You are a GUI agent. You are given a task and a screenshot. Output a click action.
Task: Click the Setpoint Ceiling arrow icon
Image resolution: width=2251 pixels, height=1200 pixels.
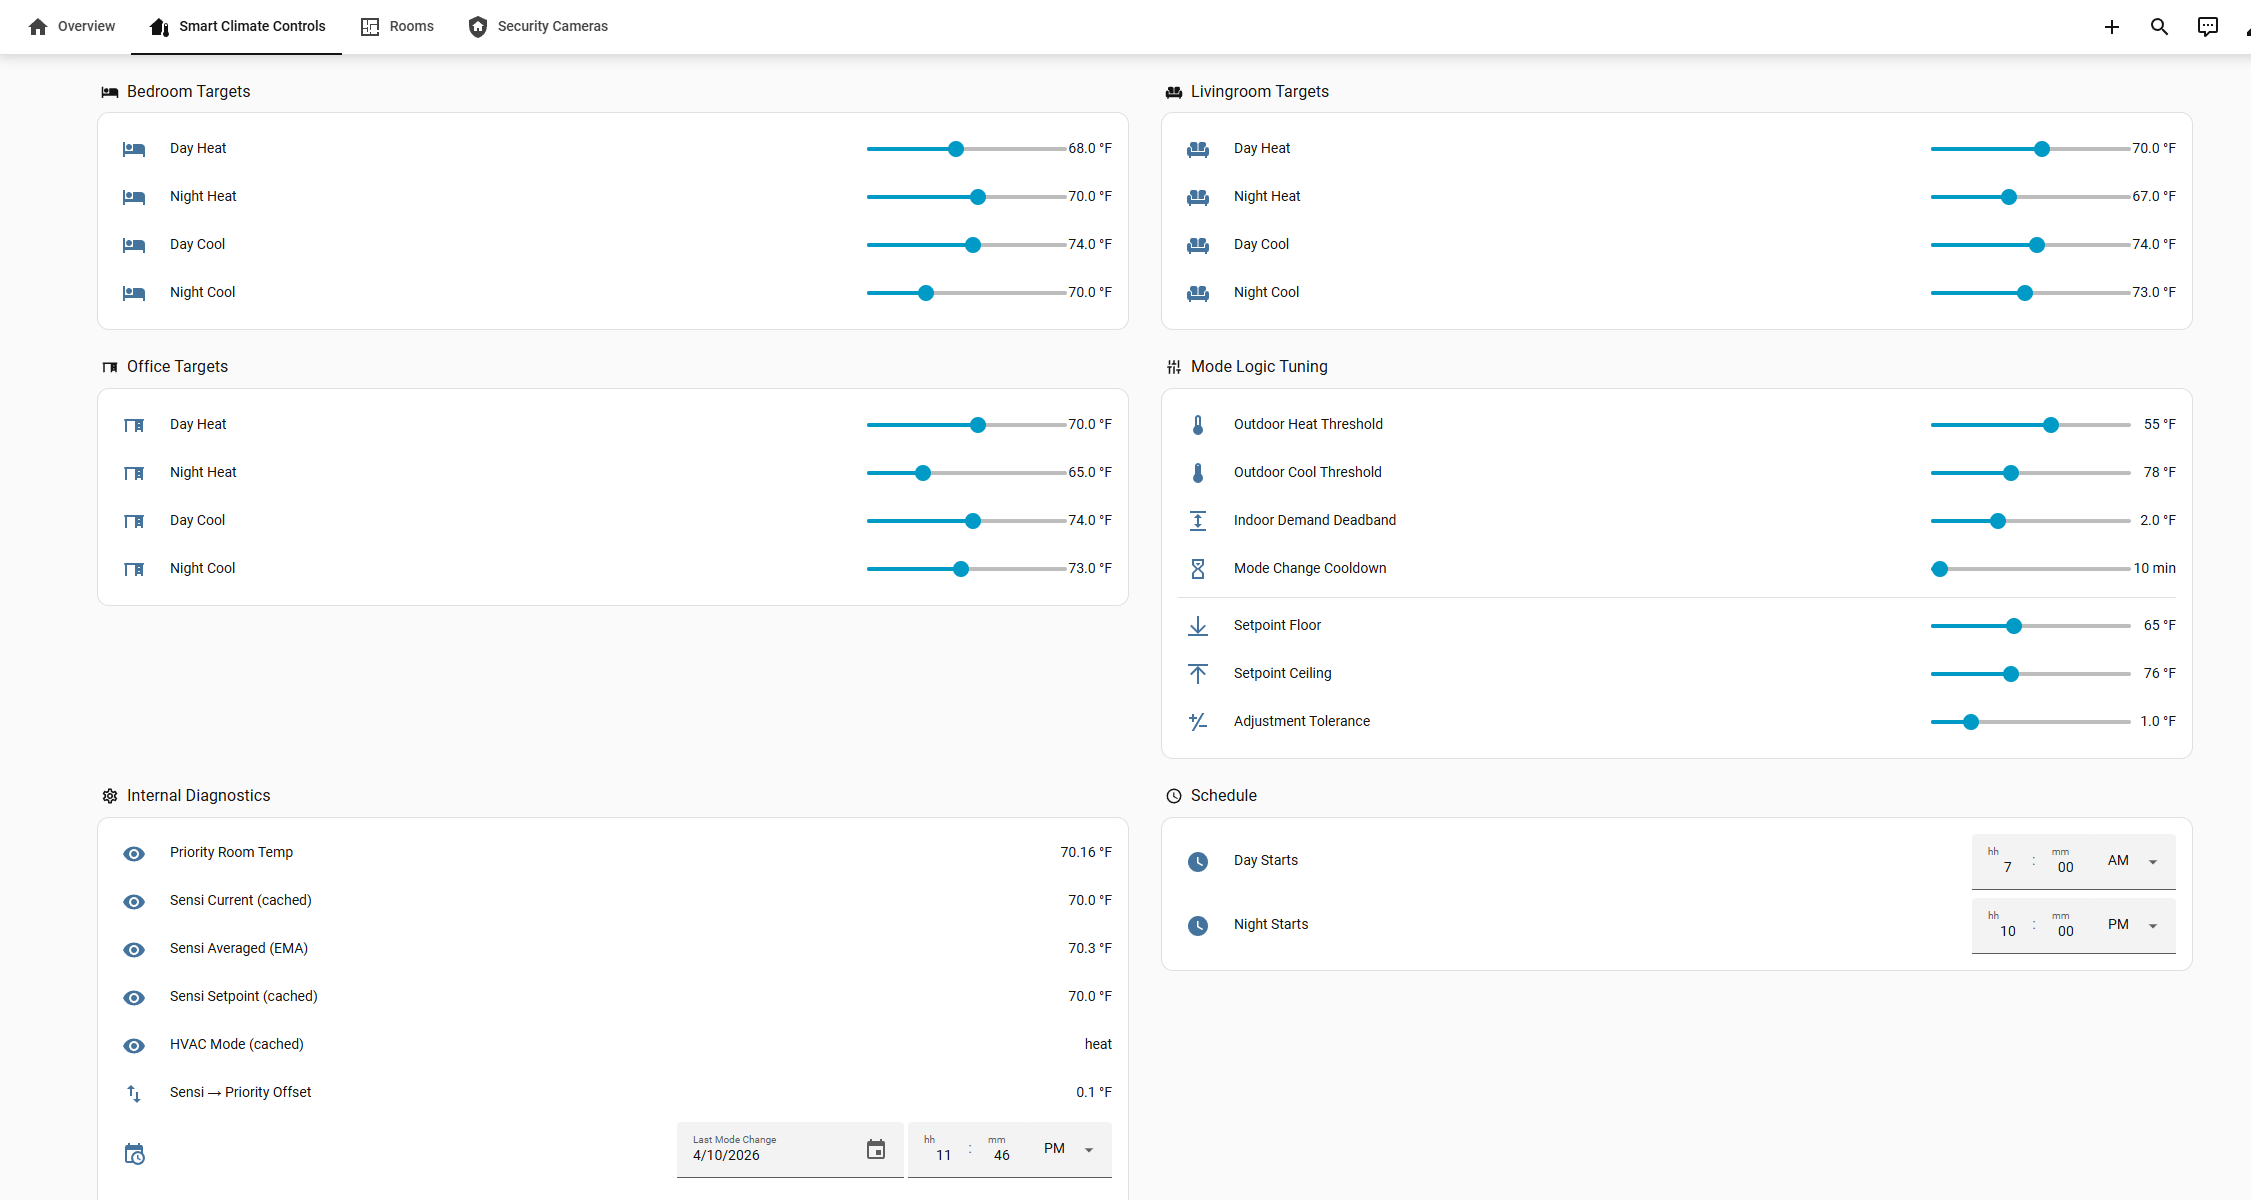click(x=1197, y=674)
